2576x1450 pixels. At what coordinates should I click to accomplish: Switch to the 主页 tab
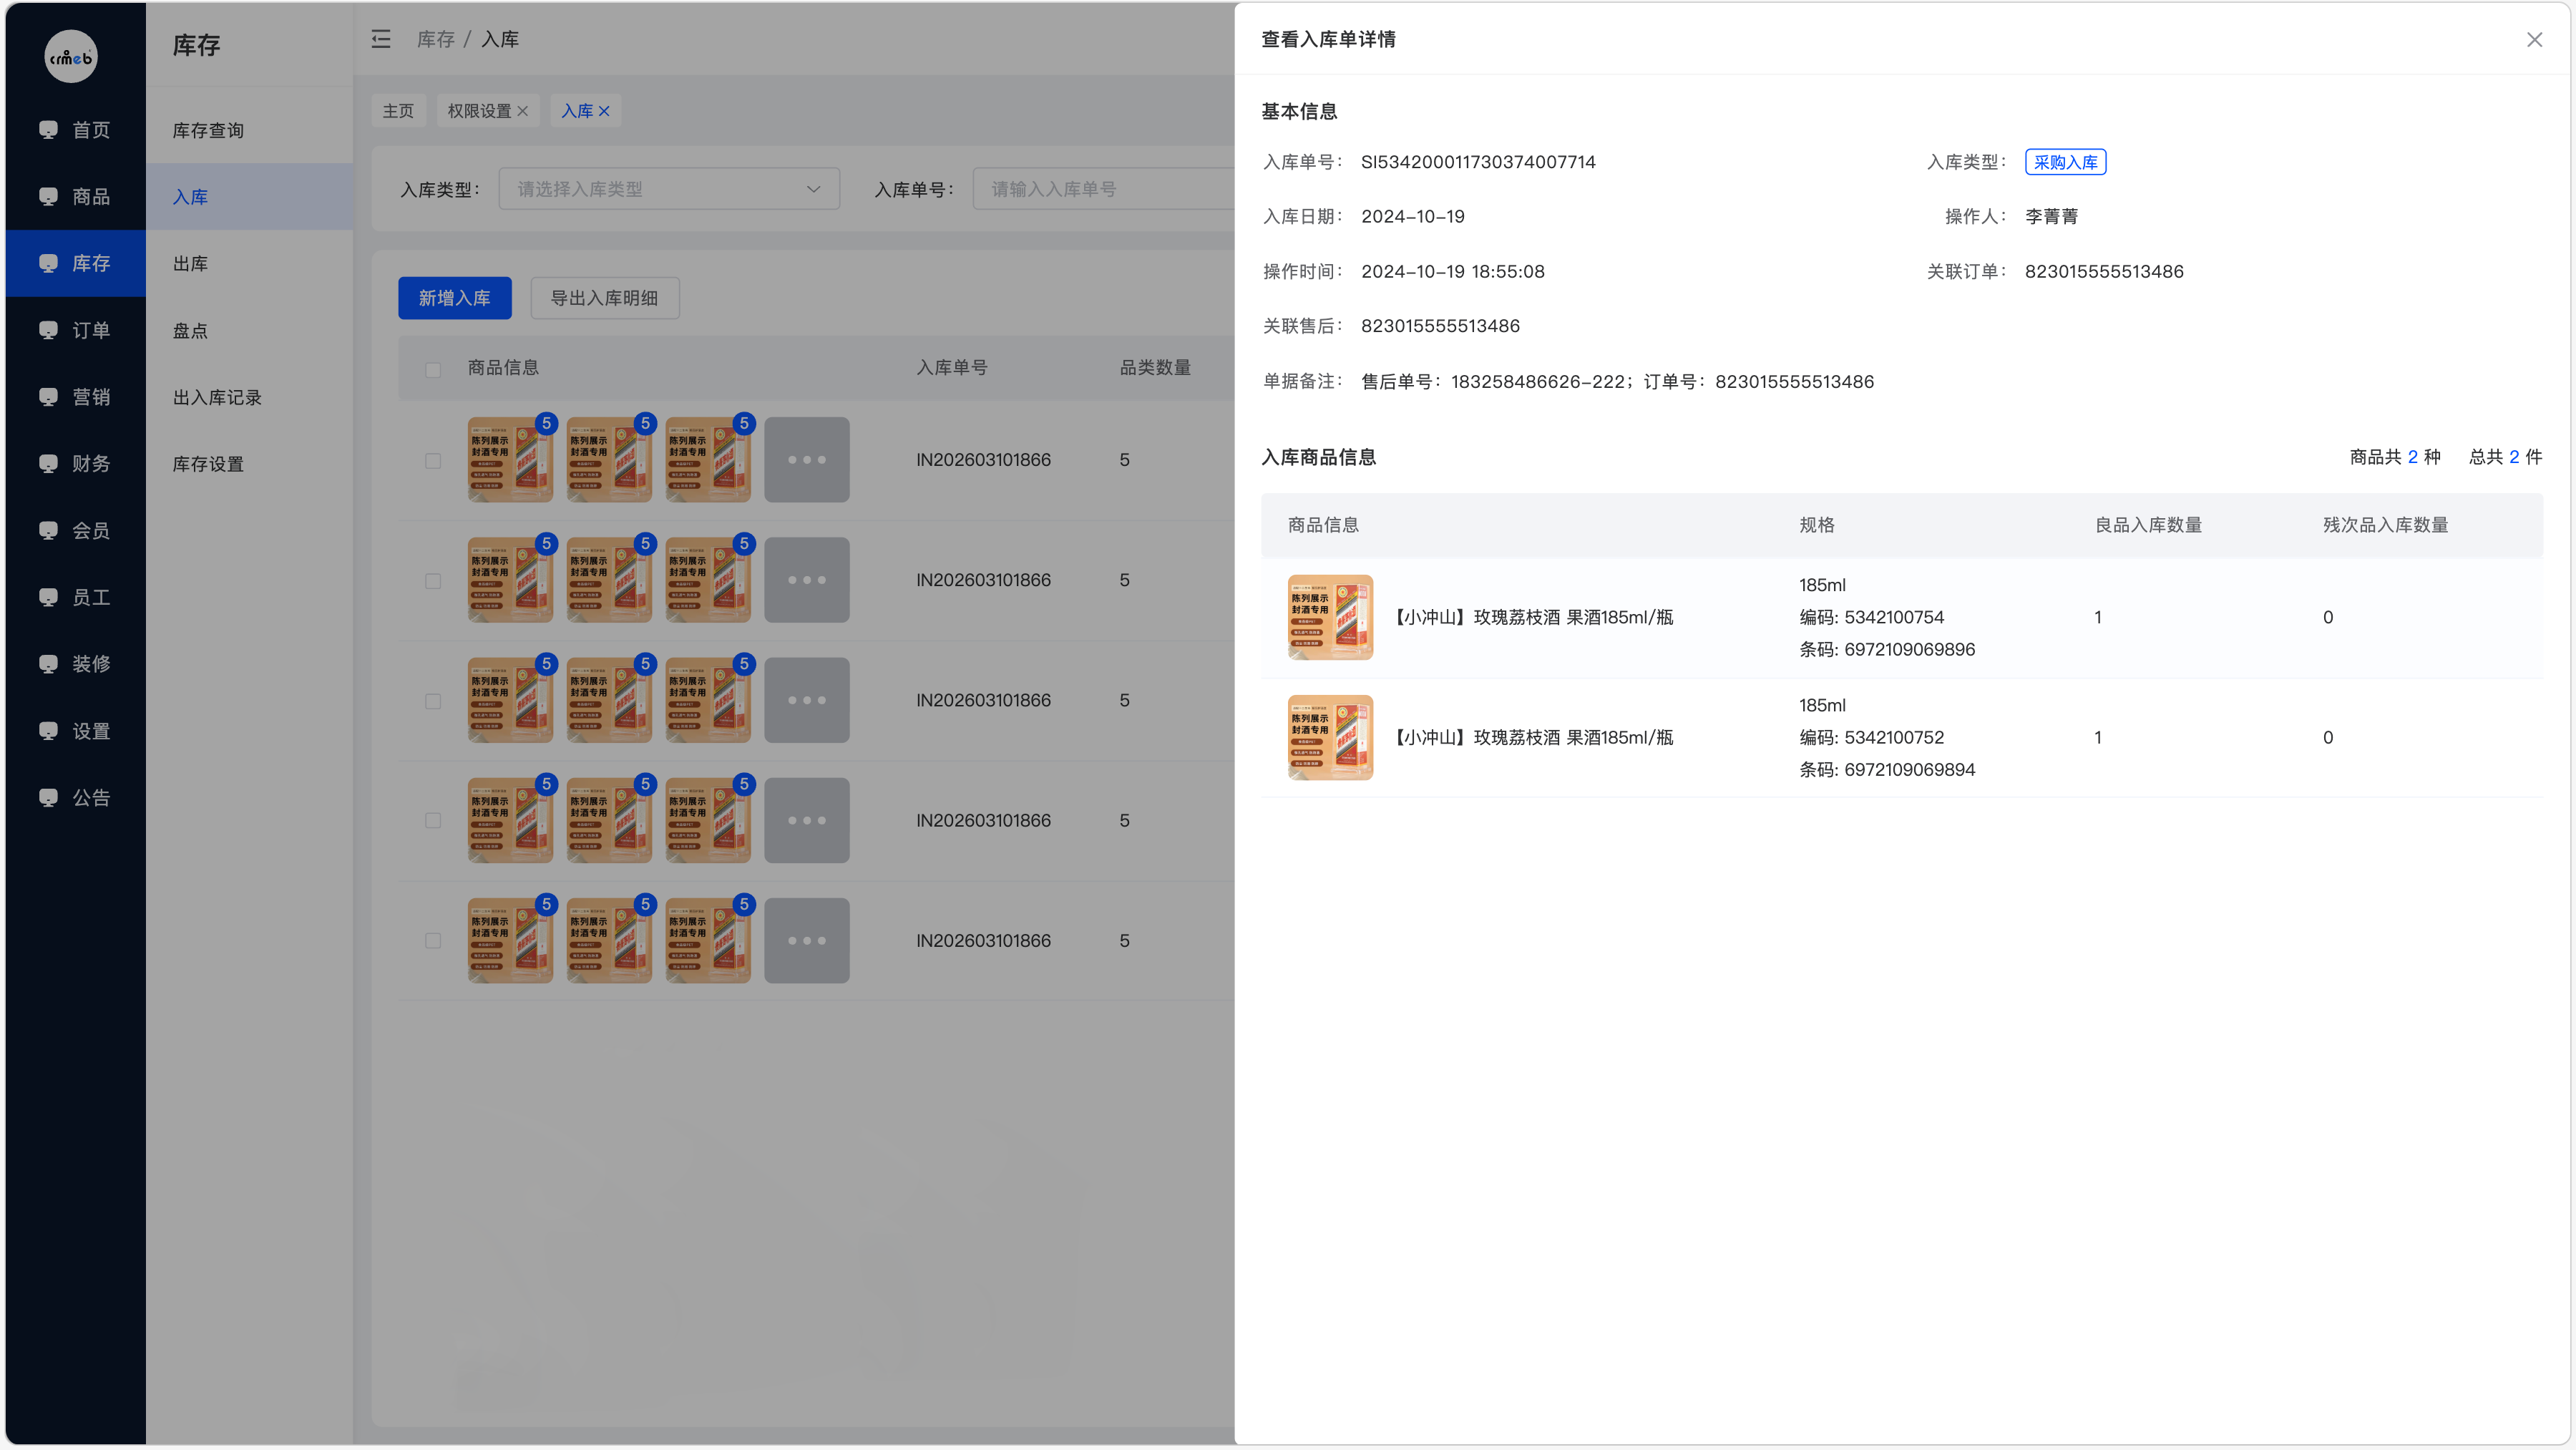coord(398,111)
